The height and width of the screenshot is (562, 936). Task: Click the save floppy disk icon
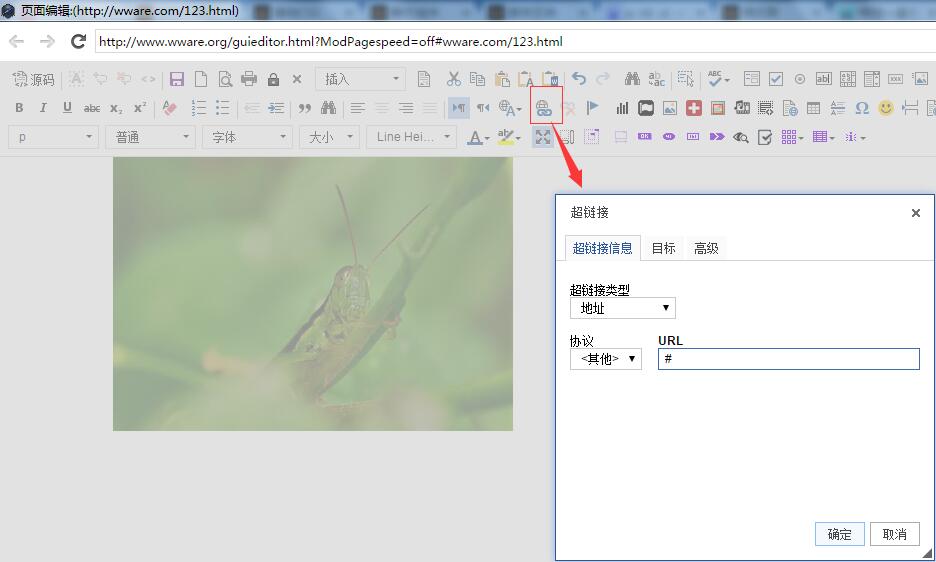[x=177, y=79]
